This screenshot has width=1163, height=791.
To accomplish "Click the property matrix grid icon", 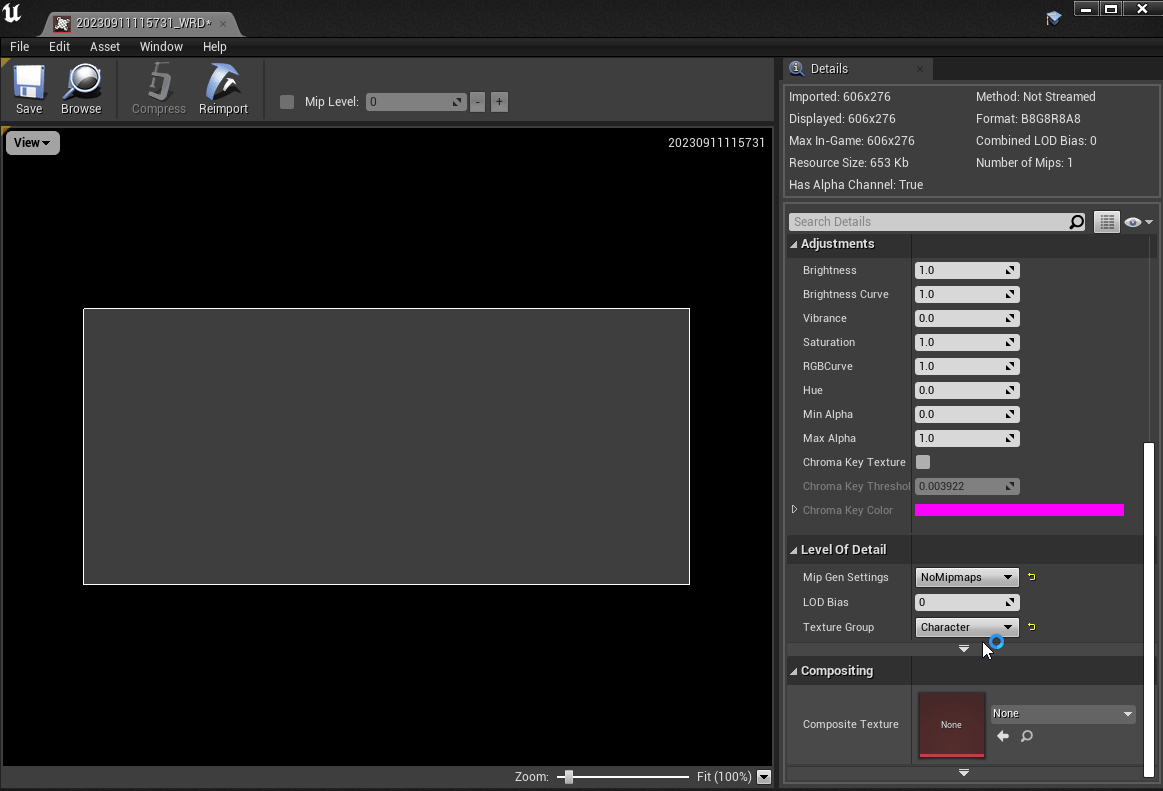I will click(1106, 222).
